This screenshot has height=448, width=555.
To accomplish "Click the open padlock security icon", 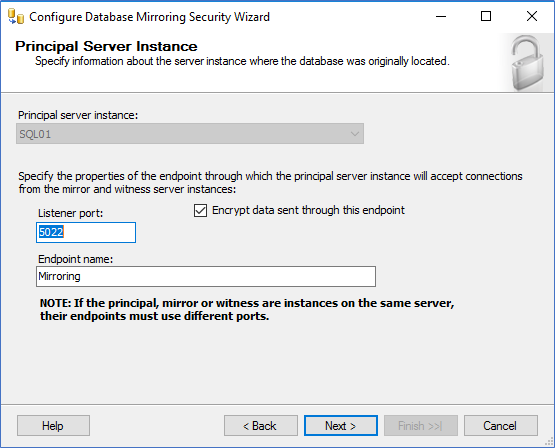I will pyautogui.click(x=527, y=63).
